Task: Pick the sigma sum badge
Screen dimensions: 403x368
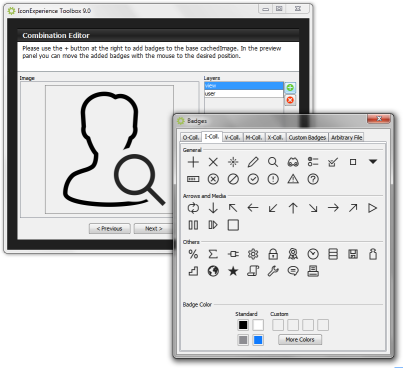Action: 213,254
